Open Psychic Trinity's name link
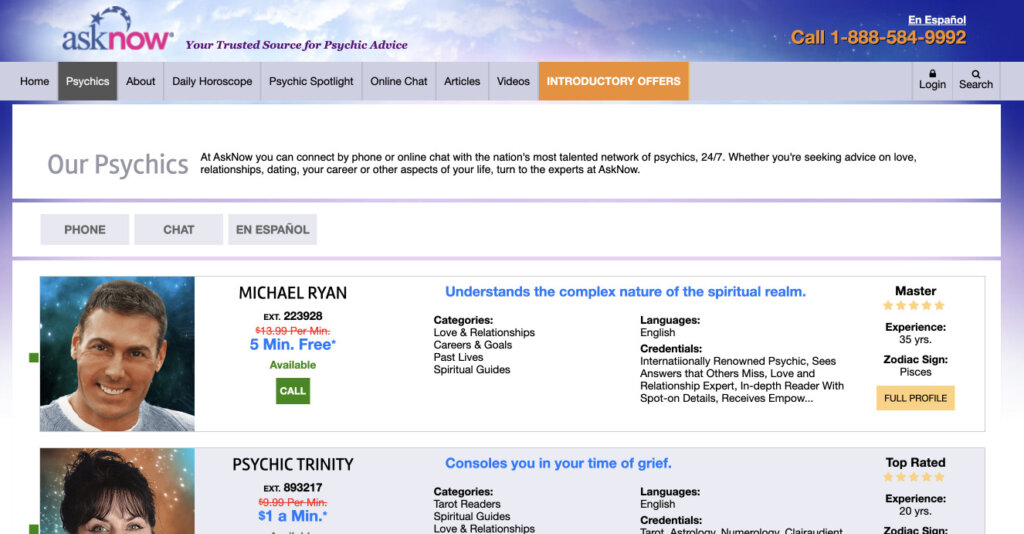Image resolution: width=1024 pixels, height=534 pixels. pos(293,465)
